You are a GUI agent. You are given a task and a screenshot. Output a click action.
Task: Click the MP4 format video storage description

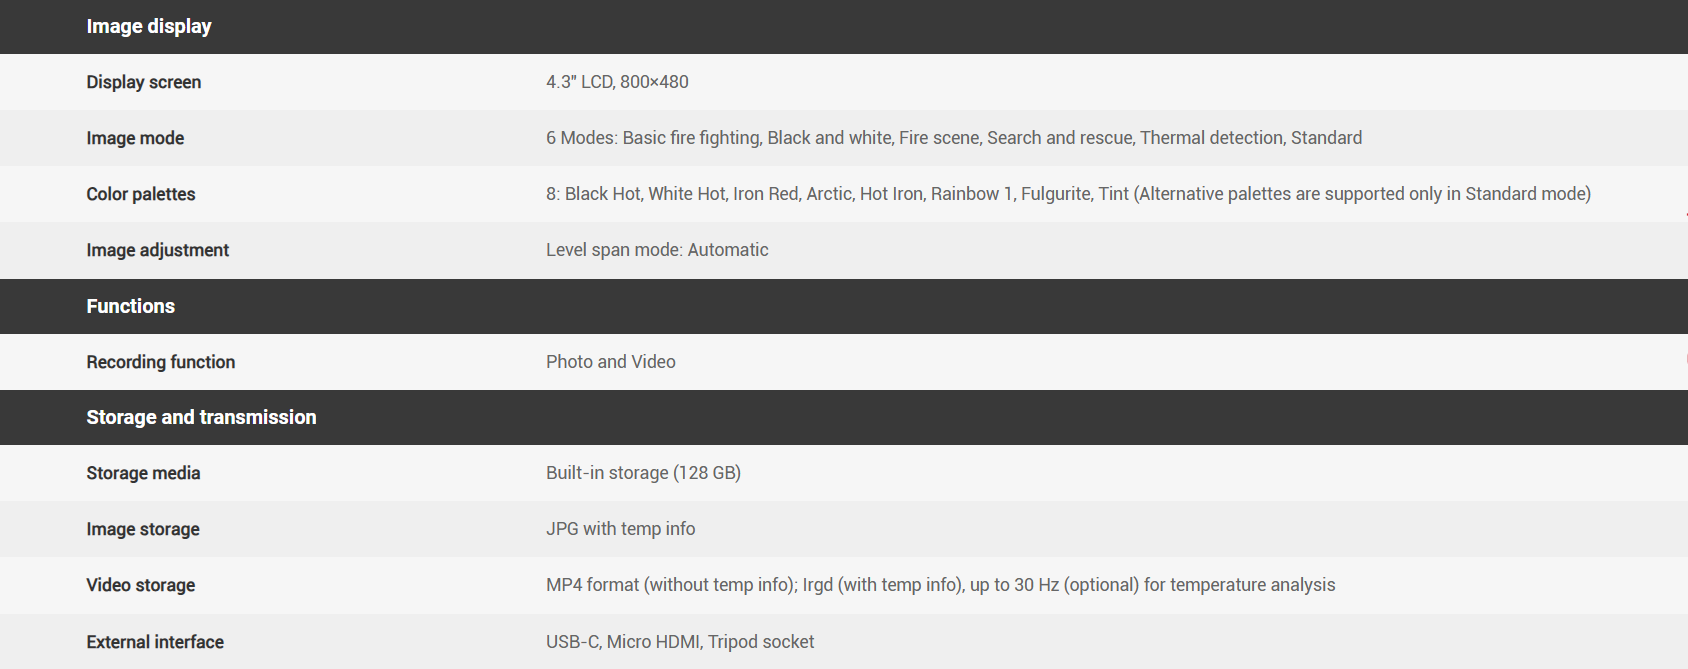(x=940, y=585)
